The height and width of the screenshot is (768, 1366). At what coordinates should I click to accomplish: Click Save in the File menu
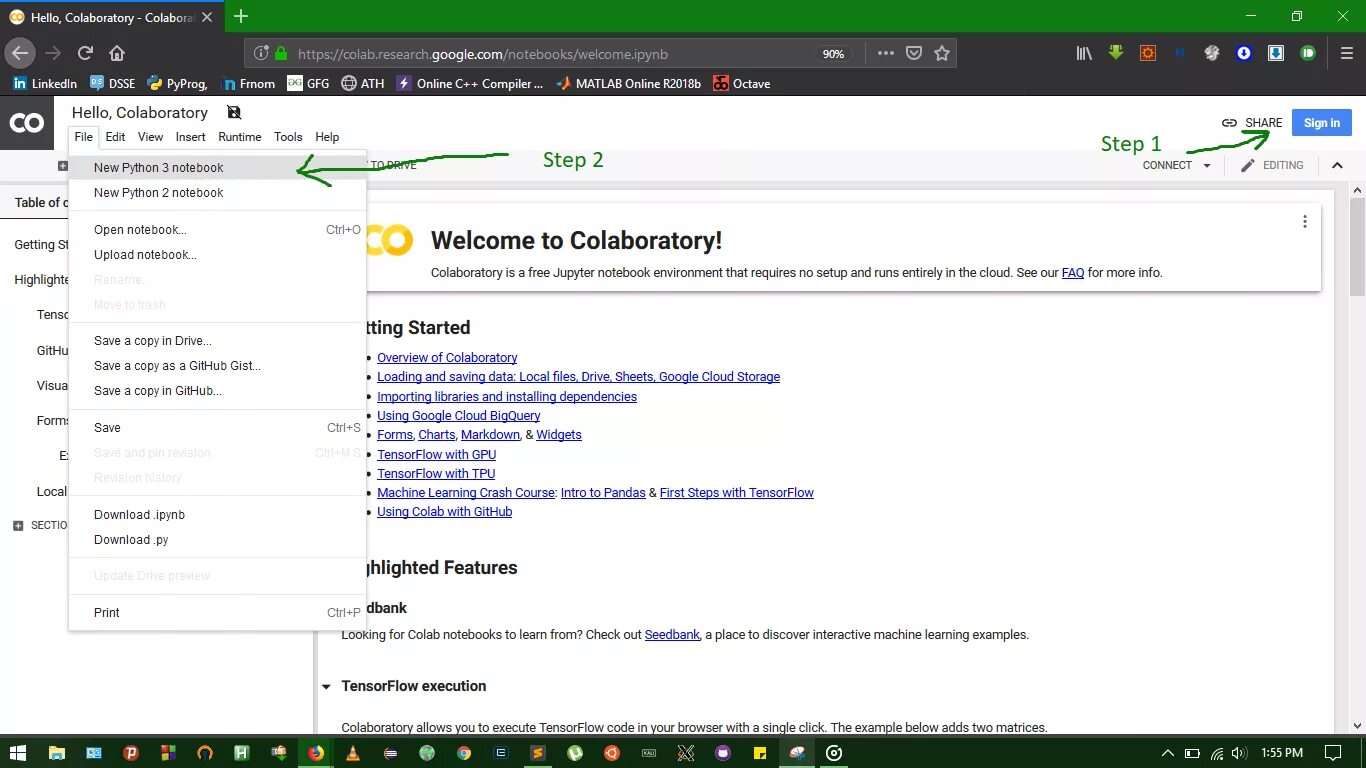point(218,428)
